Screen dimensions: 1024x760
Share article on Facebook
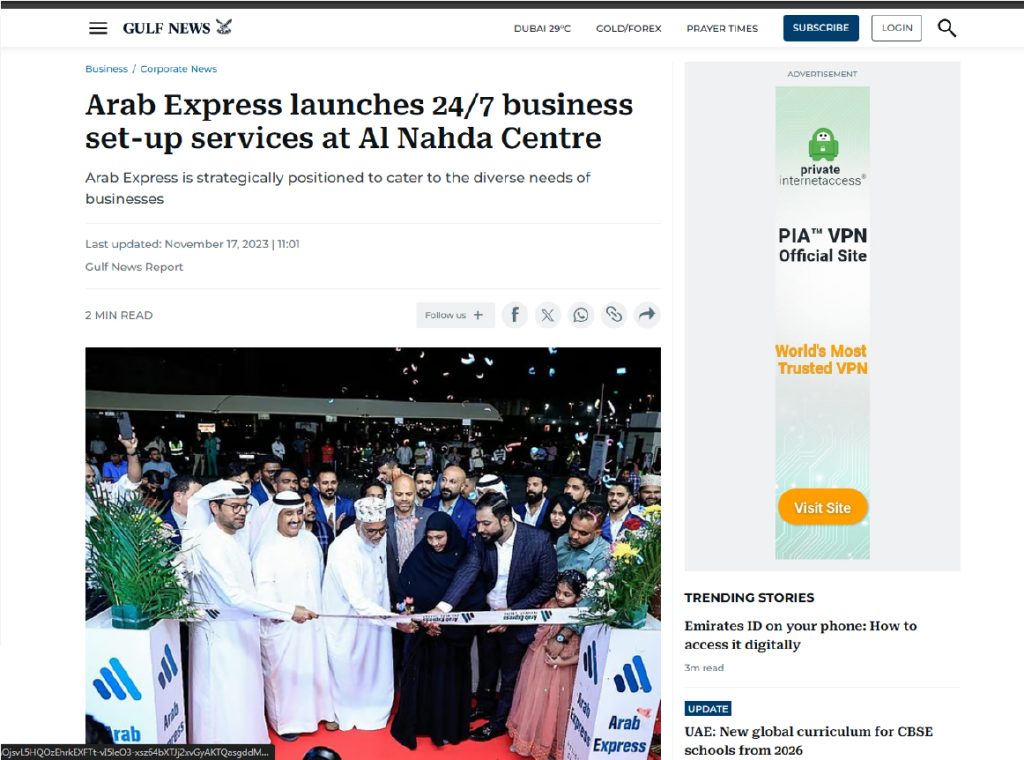(x=515, y=315)
